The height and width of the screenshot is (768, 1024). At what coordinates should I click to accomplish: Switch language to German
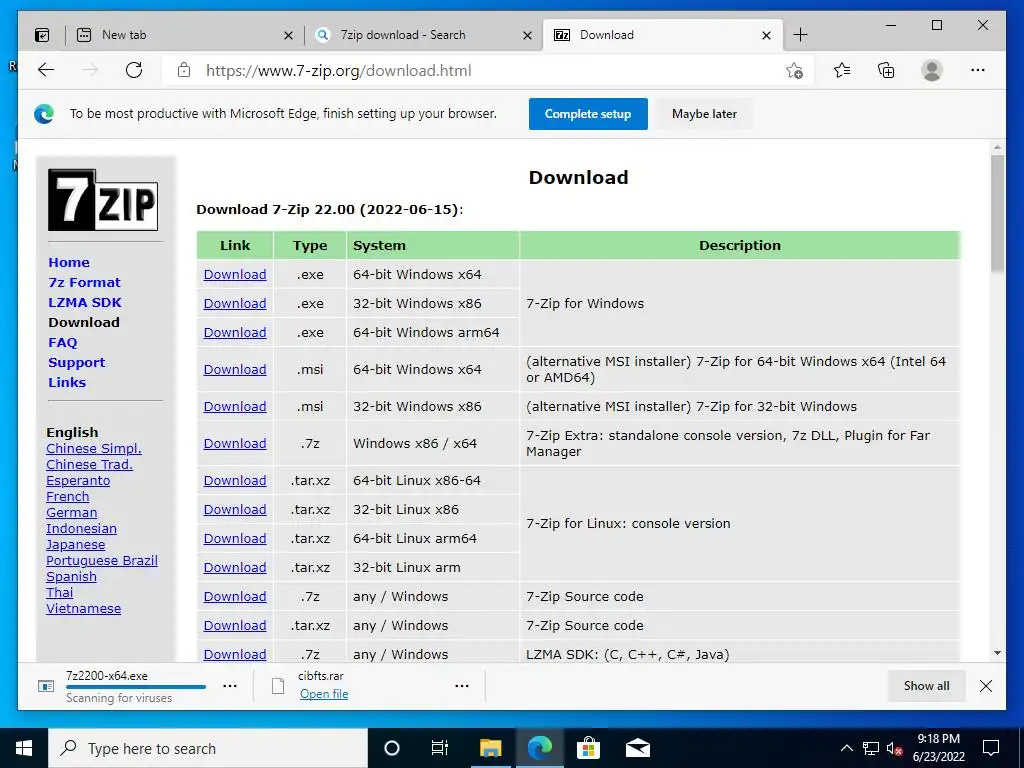pyautogui.click(x=71, y=513)
